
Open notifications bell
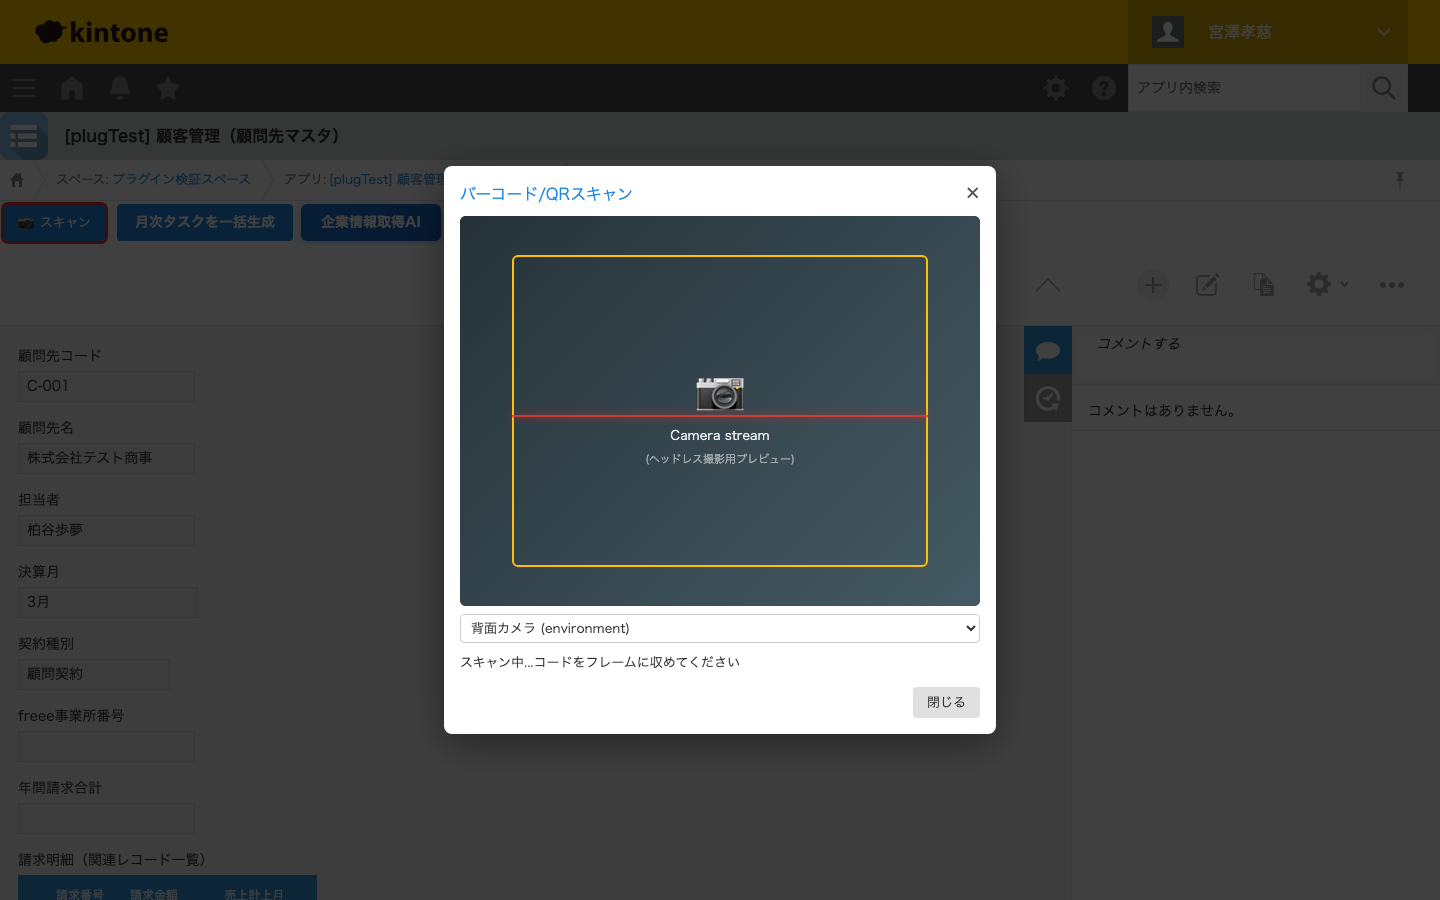120,88
